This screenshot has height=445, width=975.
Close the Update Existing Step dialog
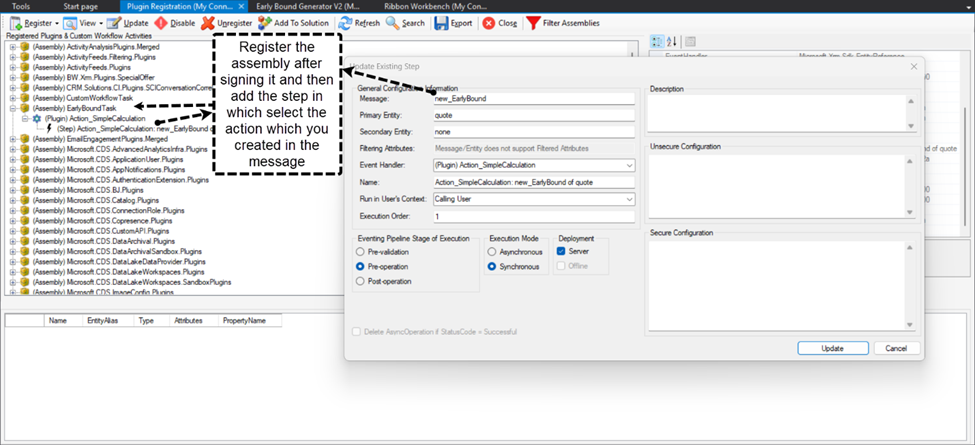(913, 66)
